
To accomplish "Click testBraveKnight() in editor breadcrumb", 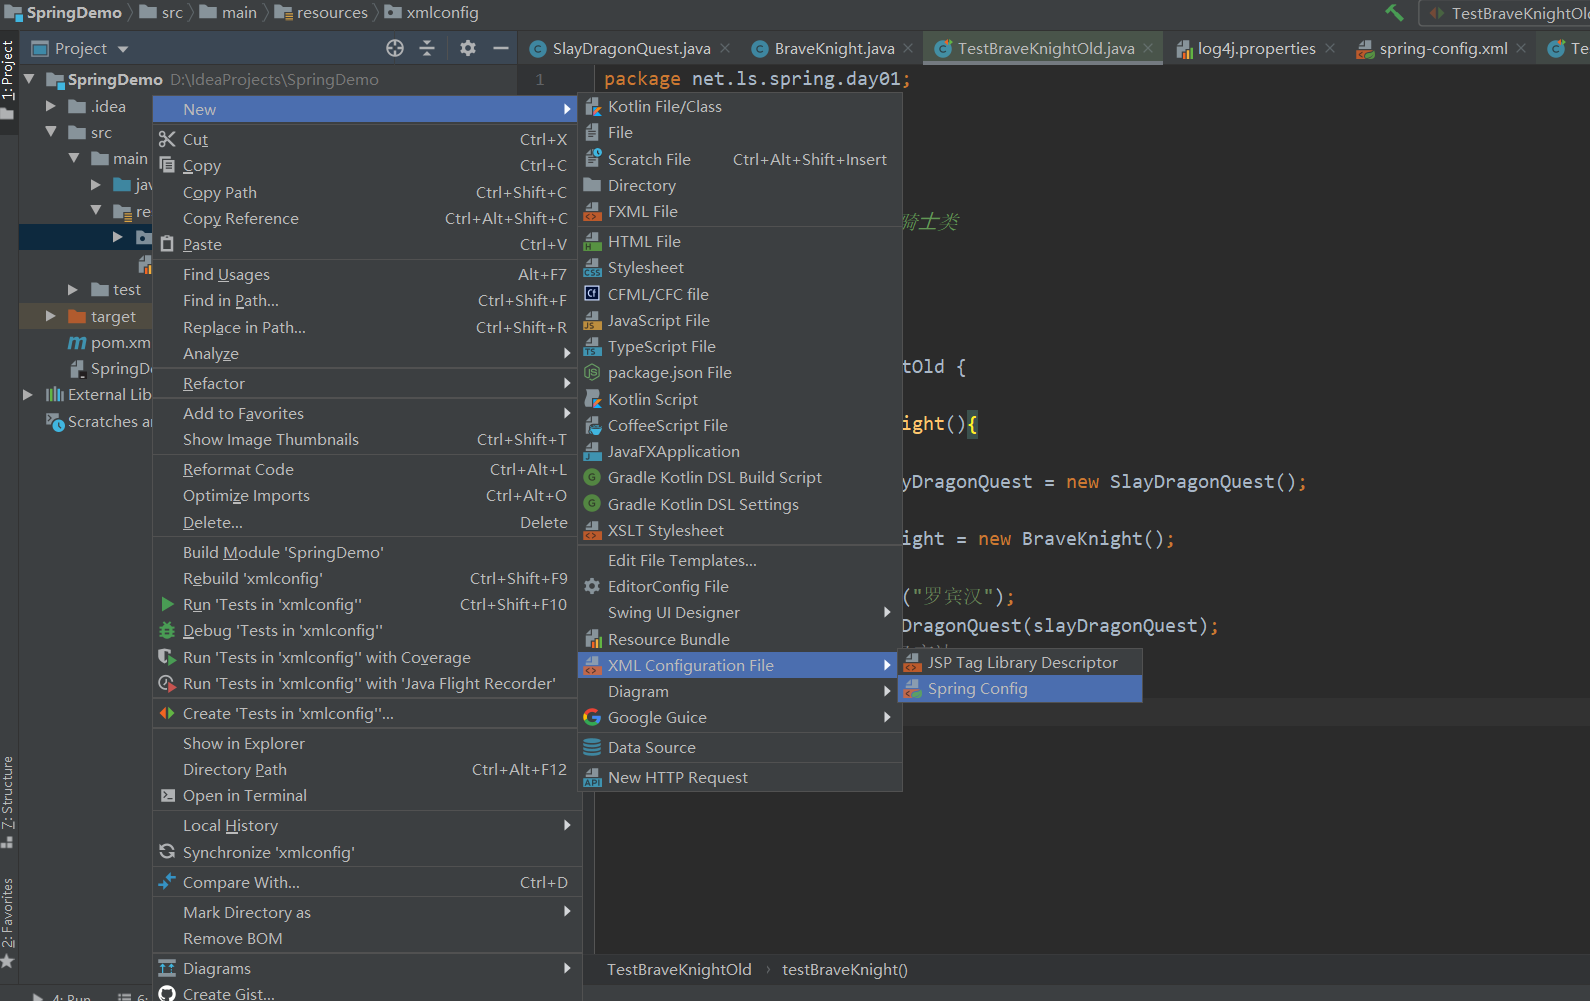I will point(845,969).
